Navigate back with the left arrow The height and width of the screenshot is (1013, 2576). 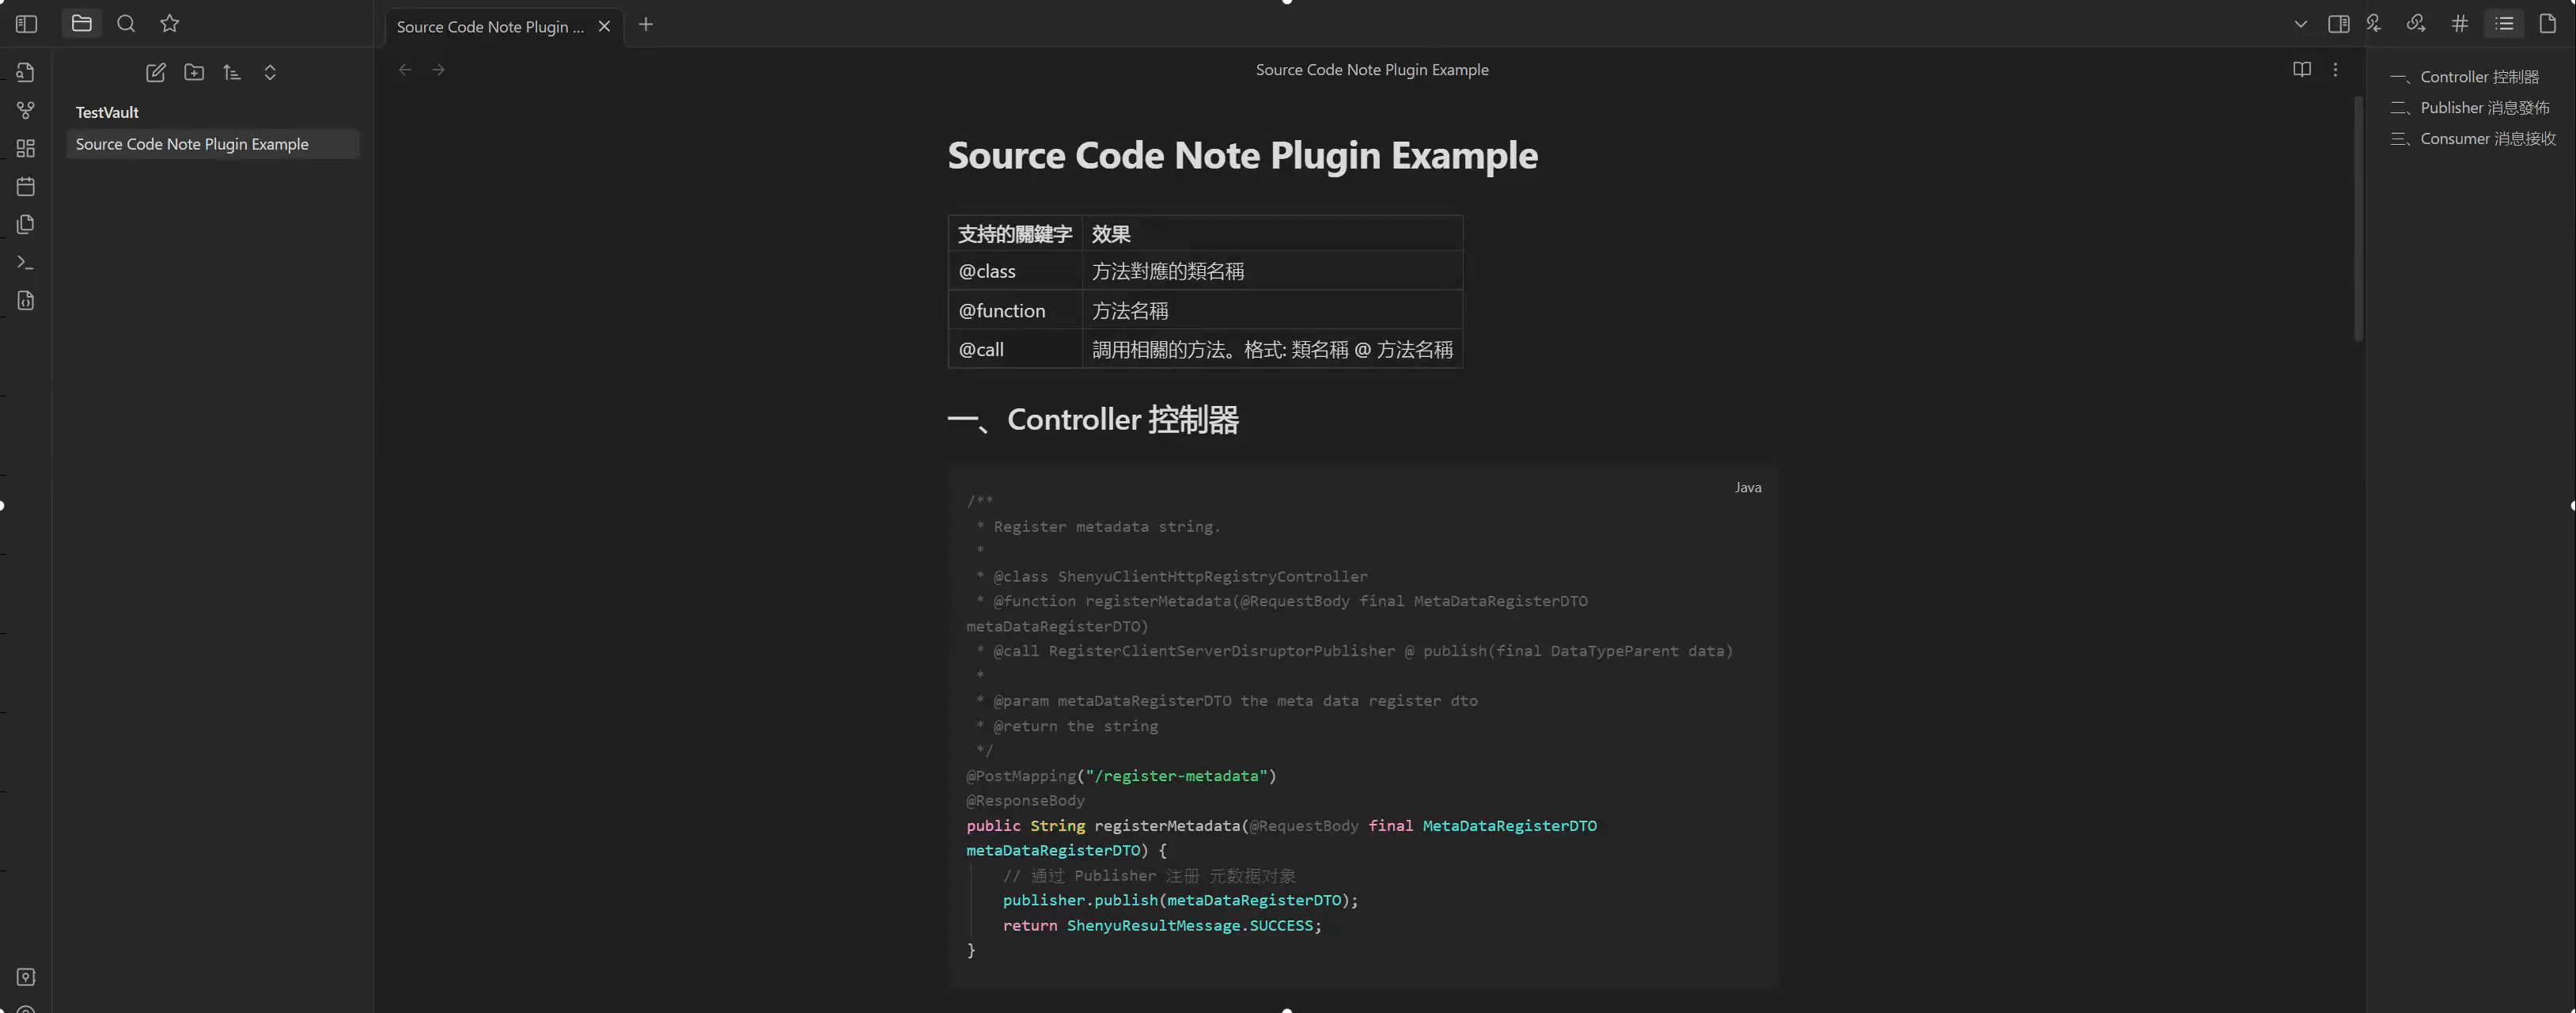405,70
